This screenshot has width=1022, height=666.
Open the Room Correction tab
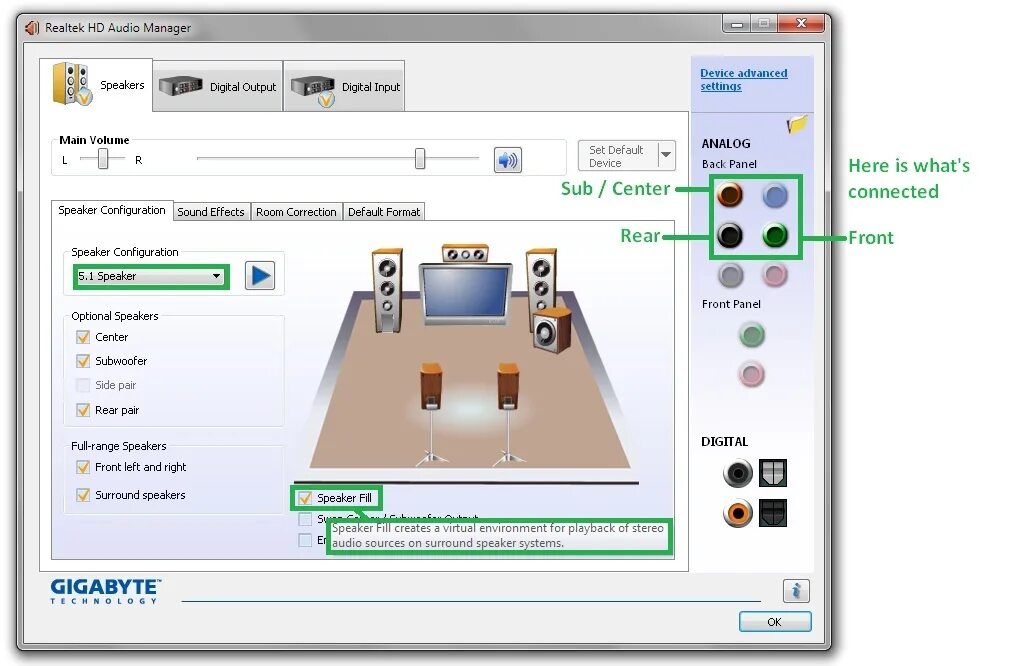pos(296,212)
